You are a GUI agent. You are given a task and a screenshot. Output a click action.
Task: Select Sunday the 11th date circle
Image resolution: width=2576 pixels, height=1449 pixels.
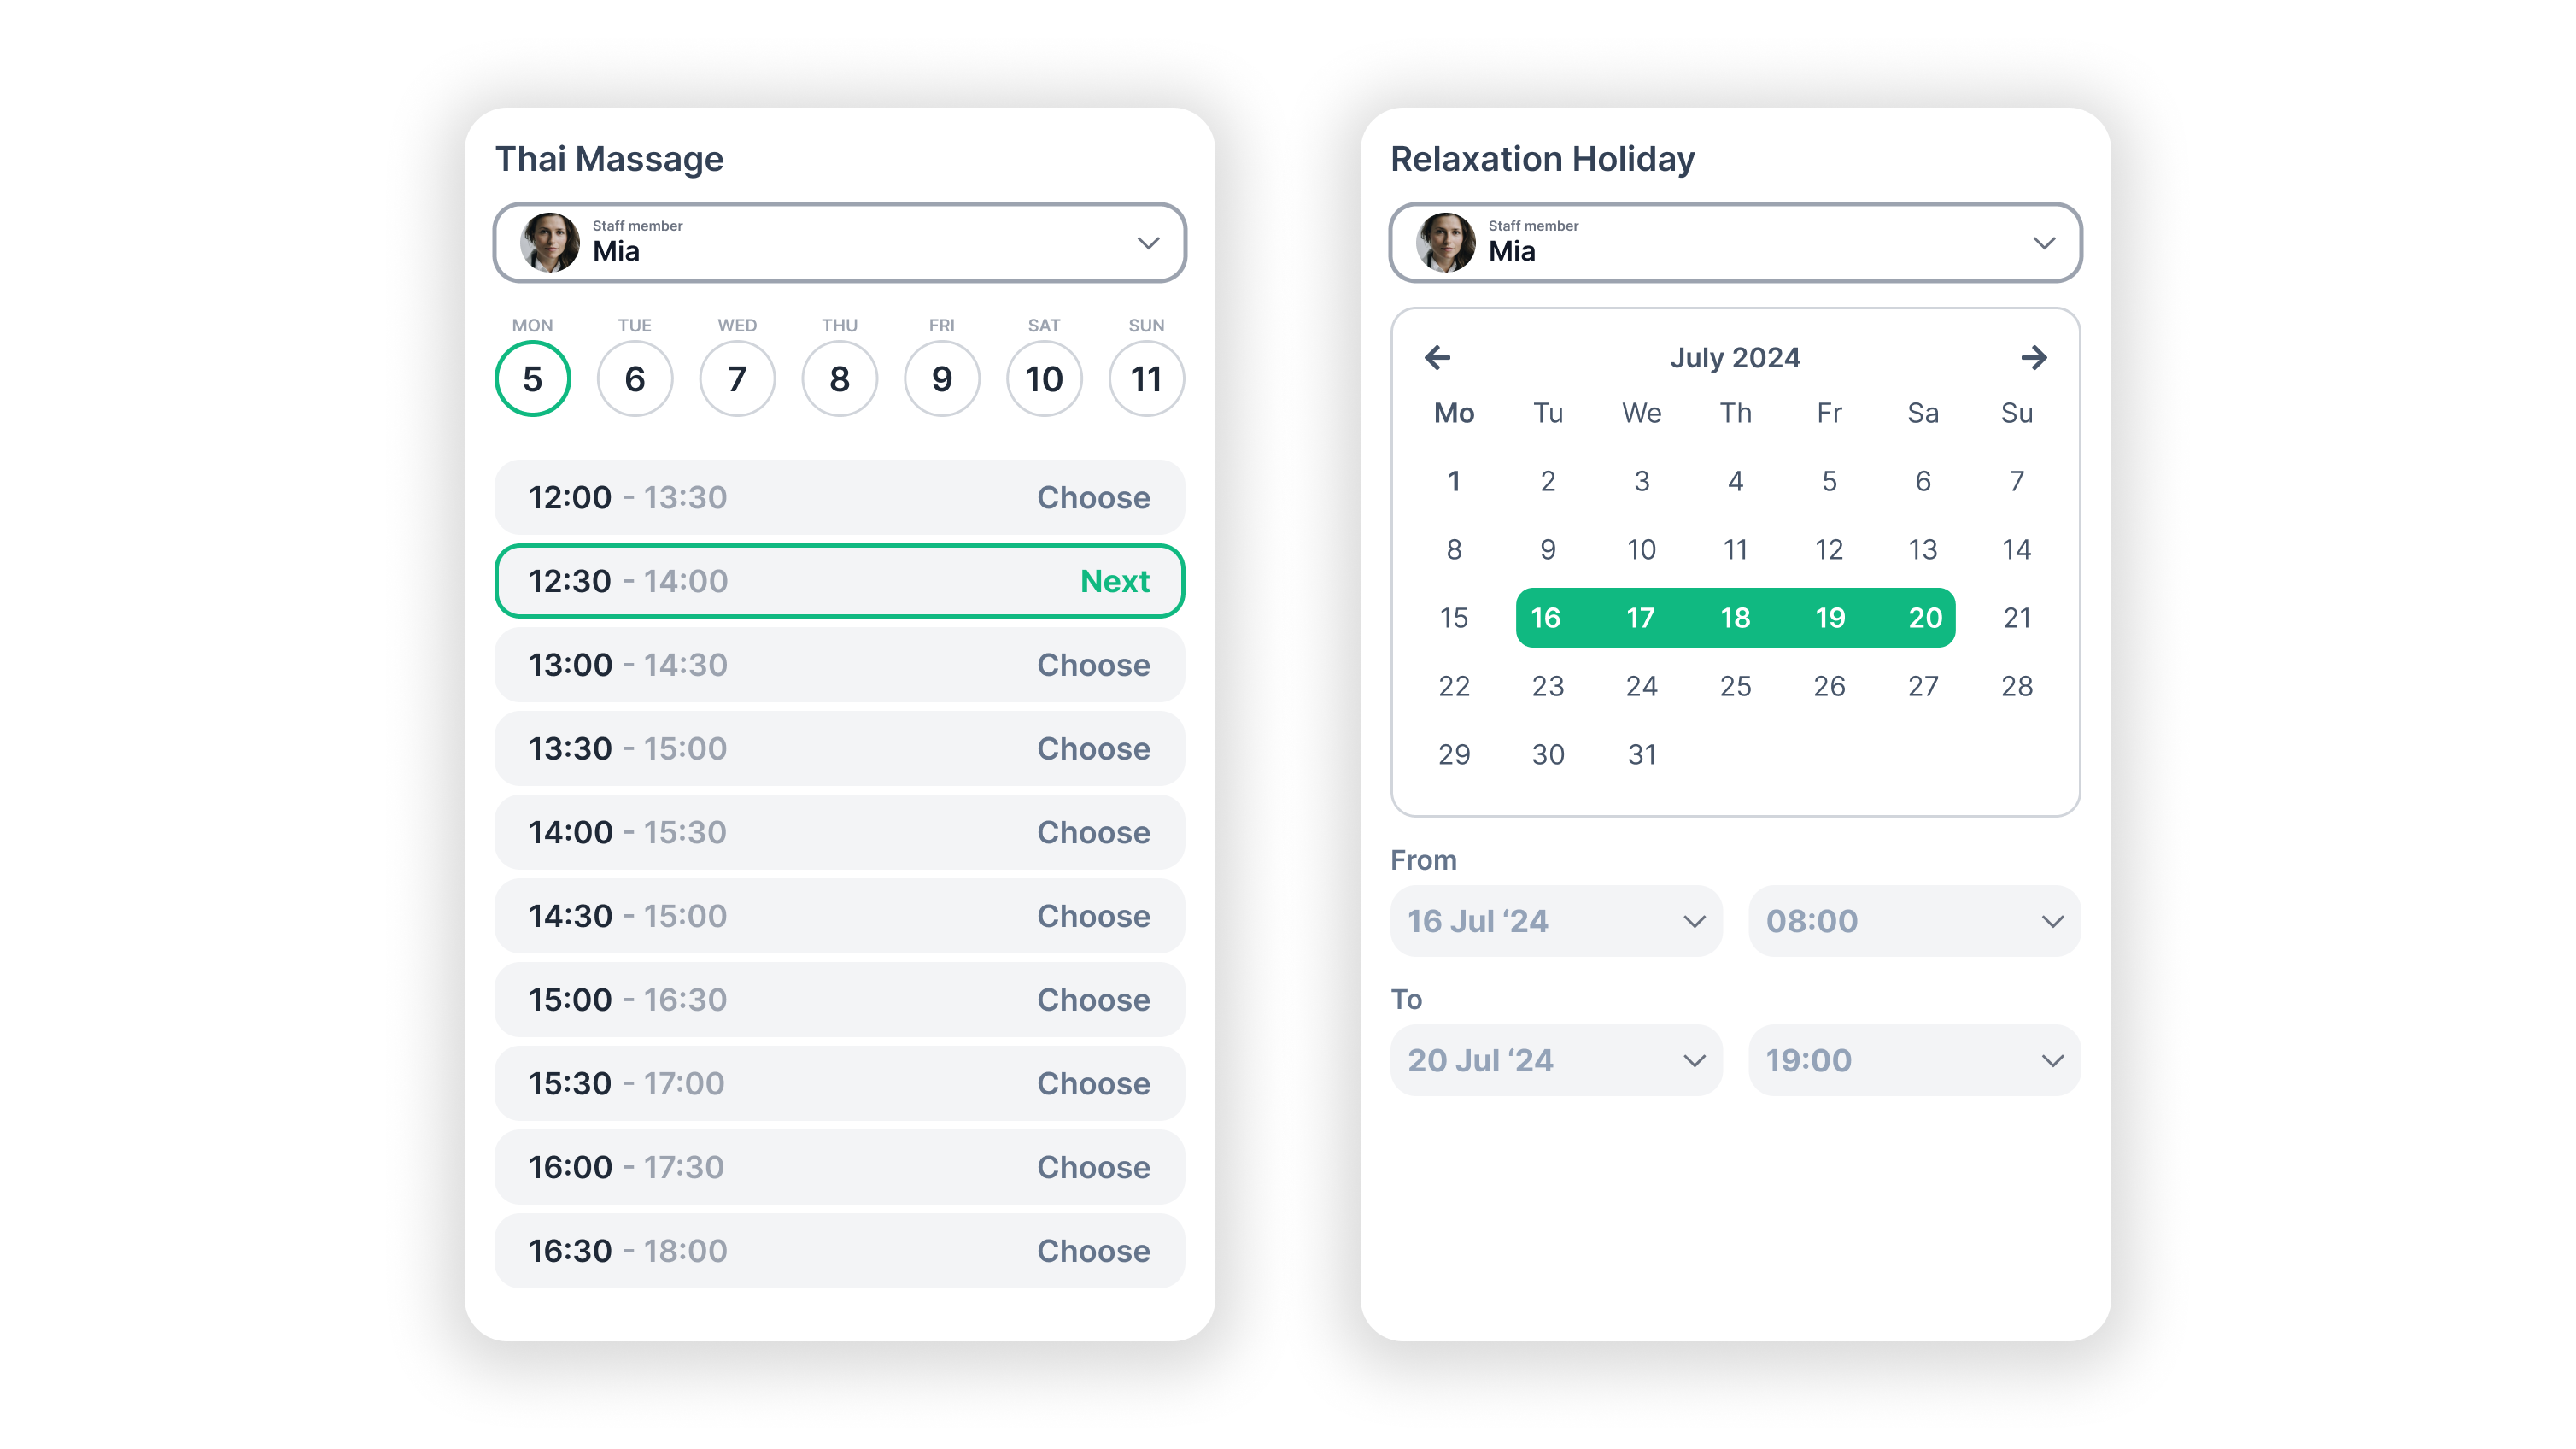coord(1146,377)
